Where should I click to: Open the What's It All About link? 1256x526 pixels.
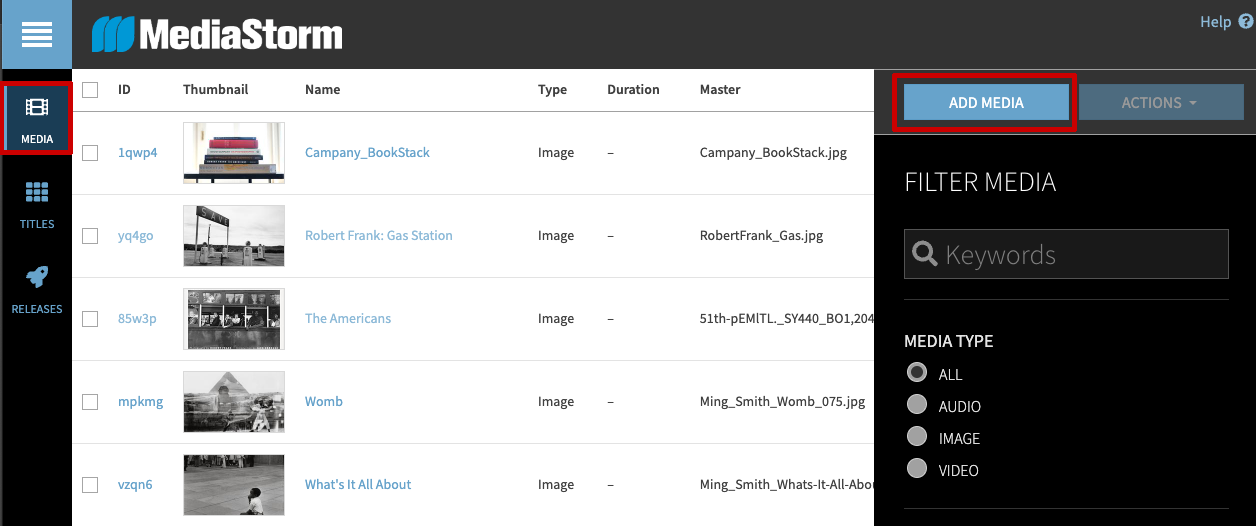pyautogui.click(x=358, y=485)
